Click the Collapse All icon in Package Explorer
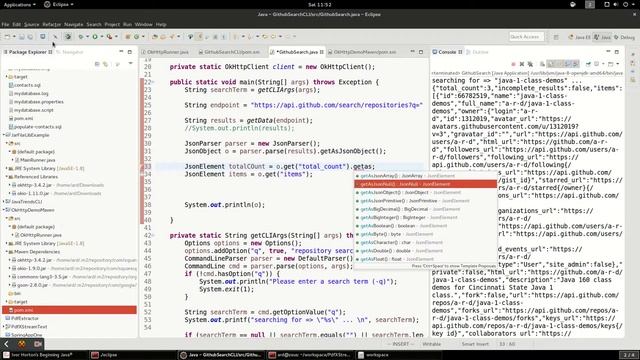 (97, 64)
